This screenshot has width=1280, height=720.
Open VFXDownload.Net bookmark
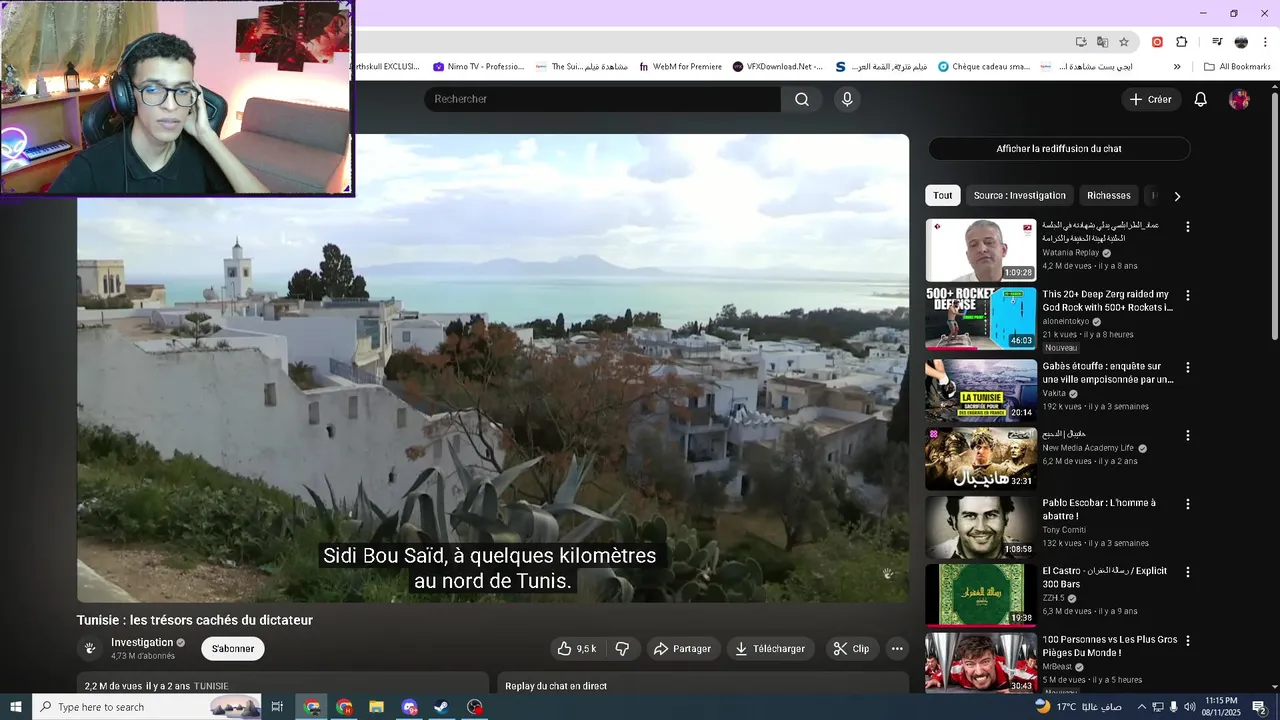pos(778,67)
